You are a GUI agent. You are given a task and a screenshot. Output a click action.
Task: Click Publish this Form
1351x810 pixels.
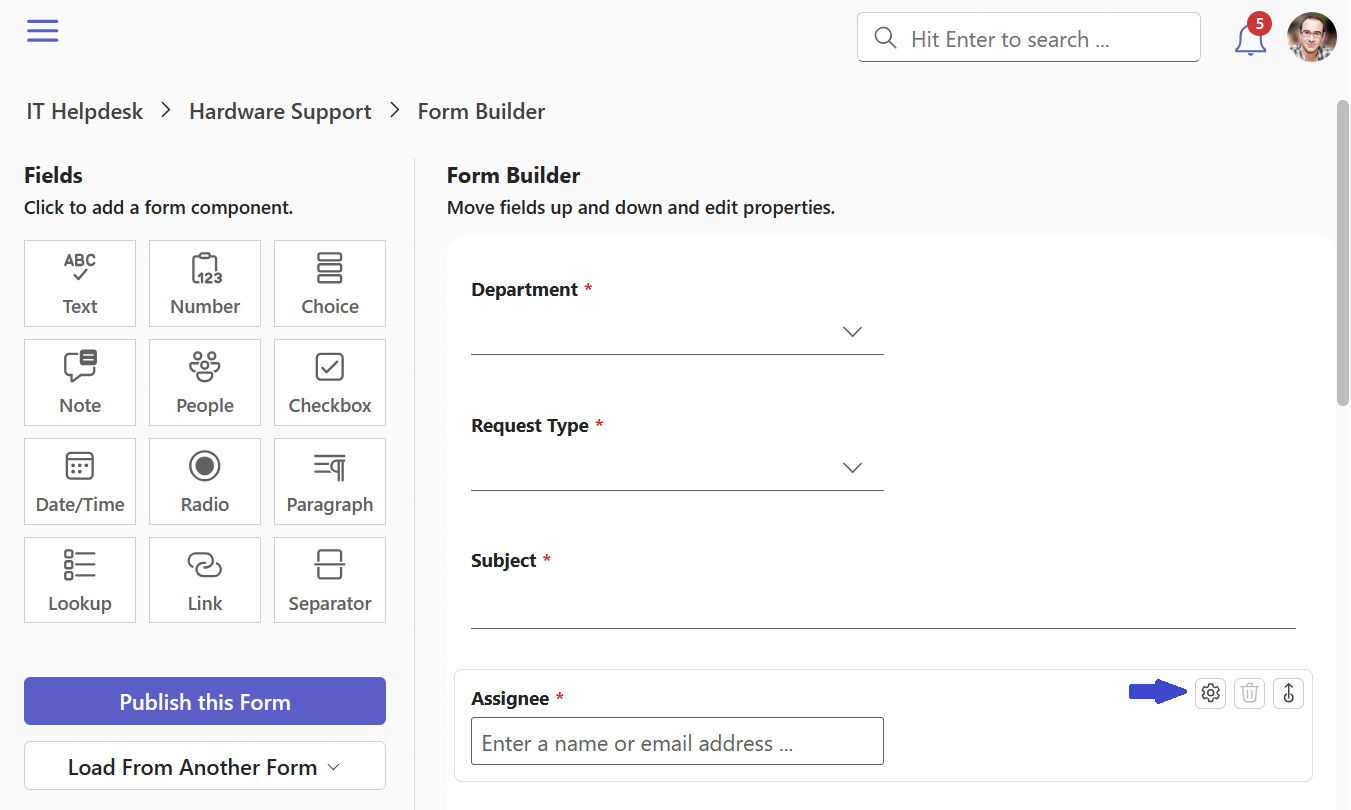(205, 701)
